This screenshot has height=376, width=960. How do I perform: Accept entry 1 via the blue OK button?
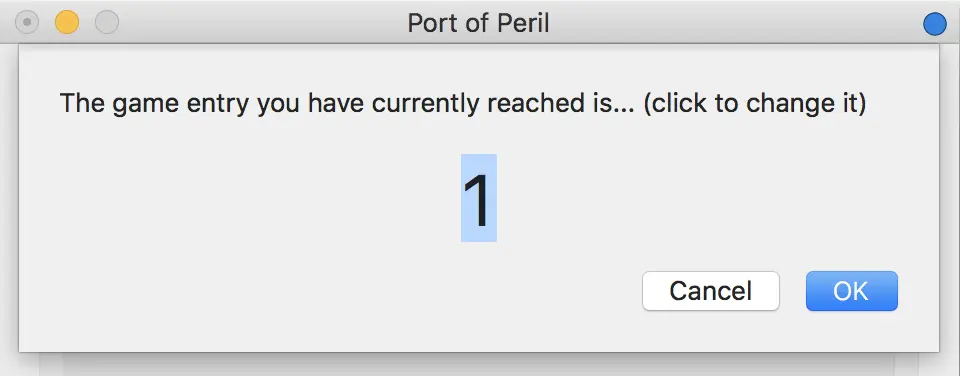pyautogui.click(x=851, y=291)
